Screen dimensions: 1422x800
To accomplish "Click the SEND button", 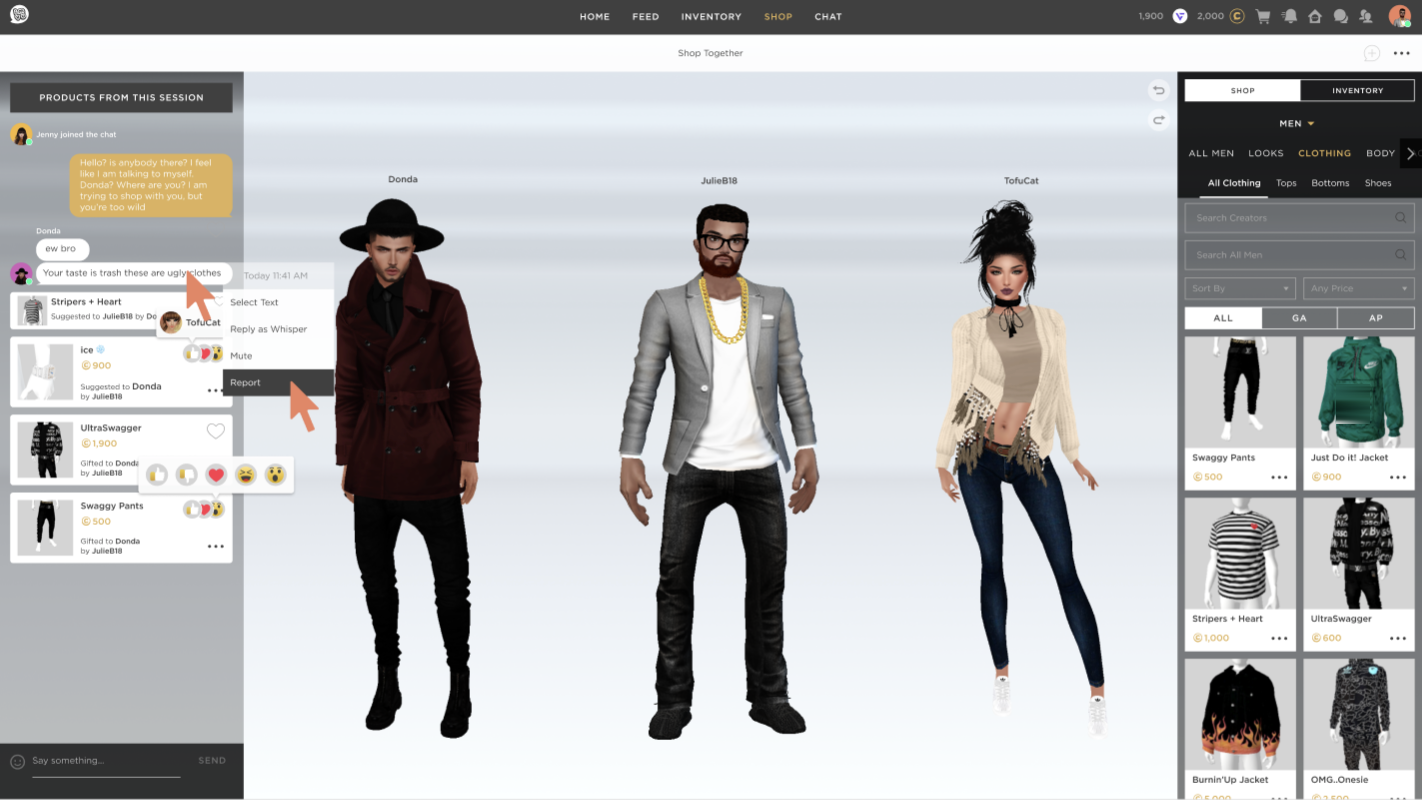I will point(212,761).
